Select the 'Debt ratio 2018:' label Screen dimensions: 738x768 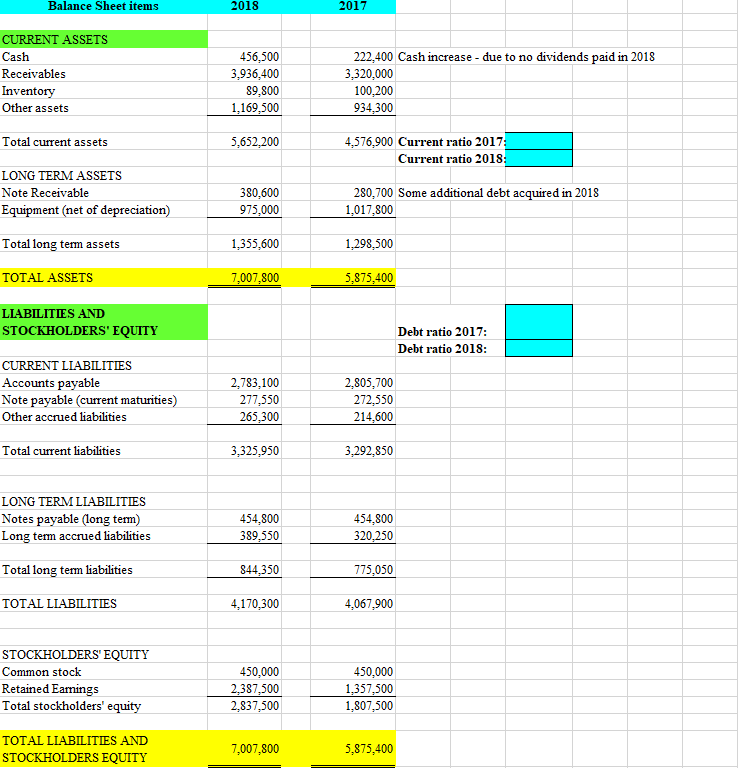[442, 349]
